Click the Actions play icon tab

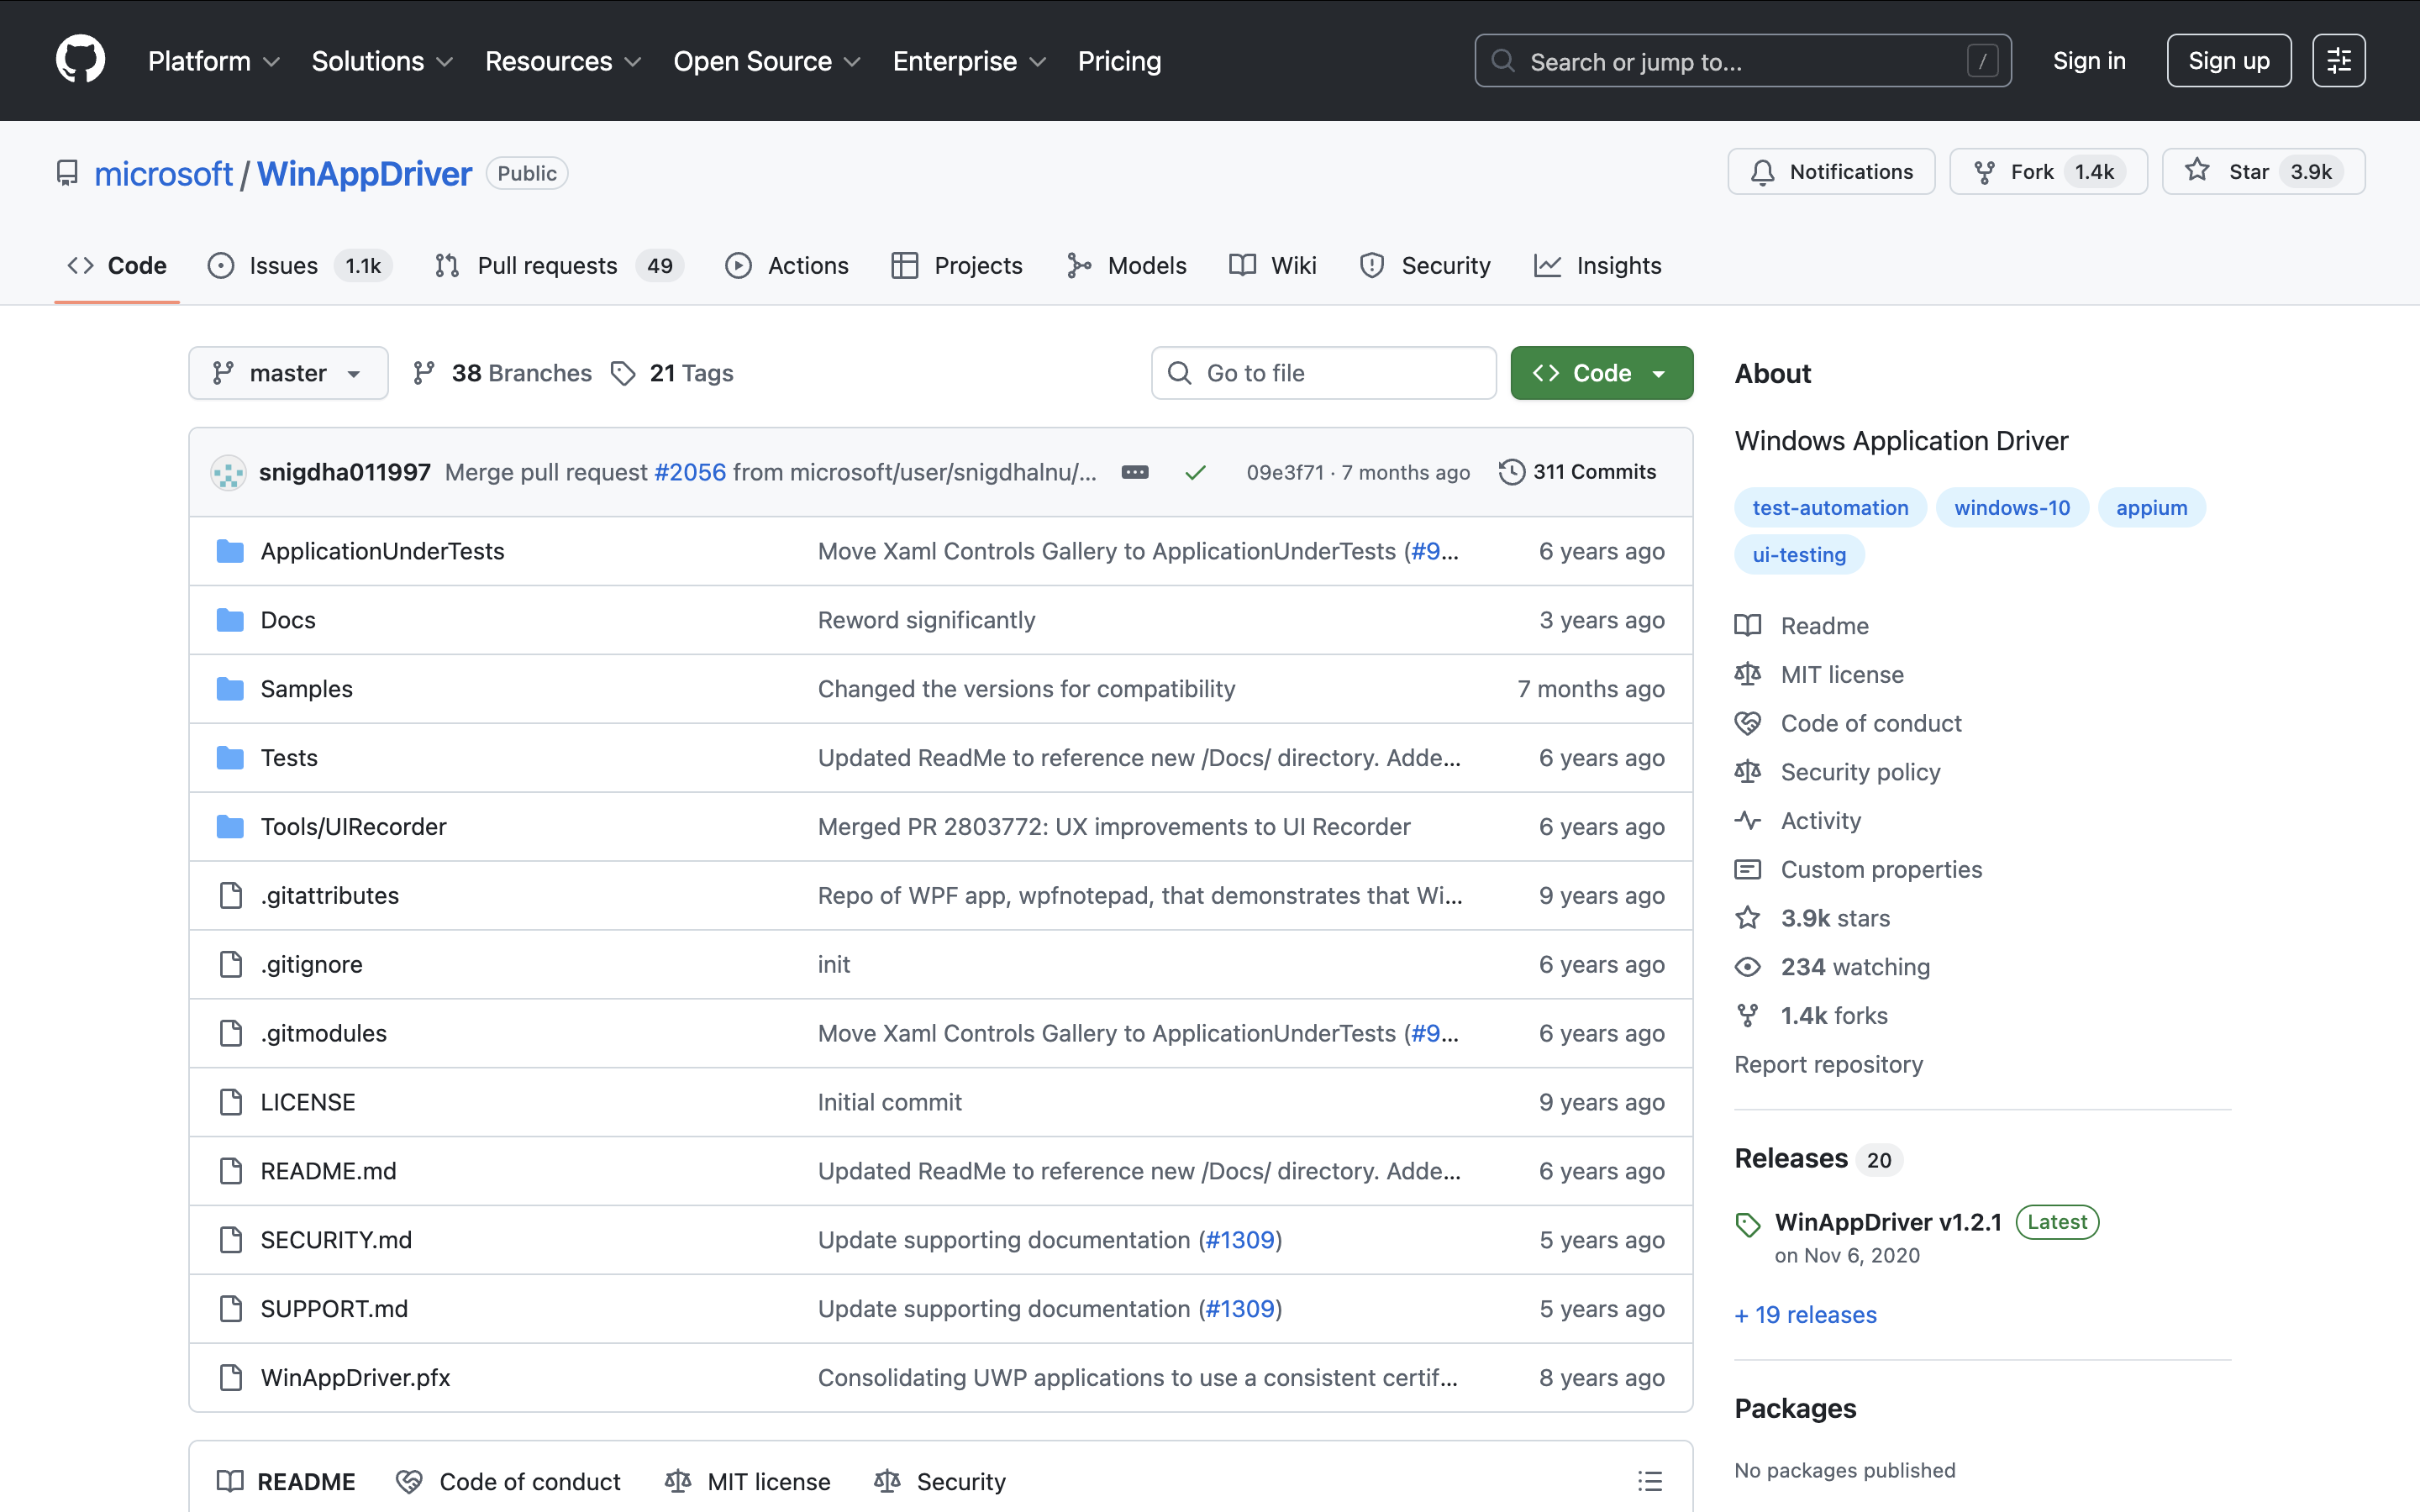tap(738, 265)
